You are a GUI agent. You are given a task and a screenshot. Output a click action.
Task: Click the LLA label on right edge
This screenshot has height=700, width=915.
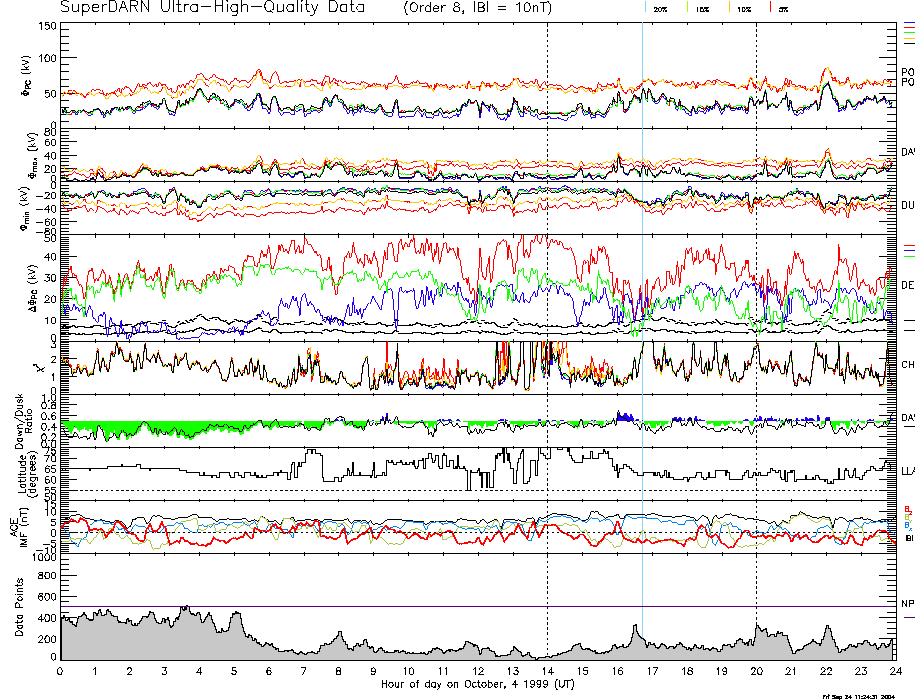coord(907,470)
